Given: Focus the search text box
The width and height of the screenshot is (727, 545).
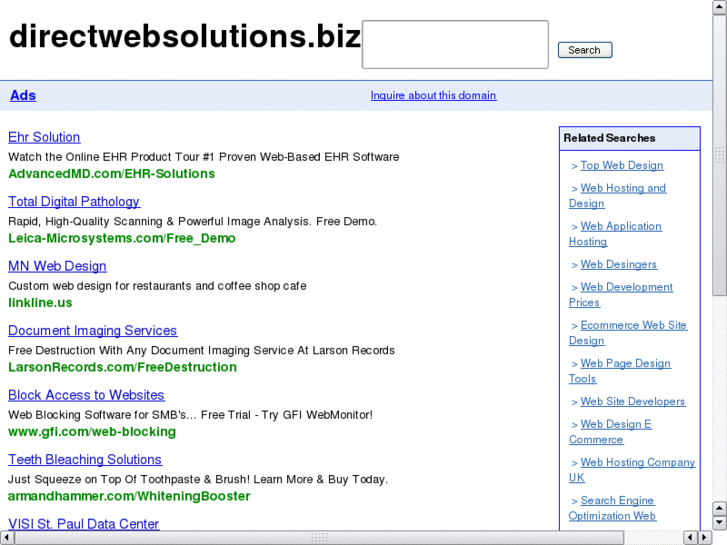Looking at the screenshot, I should 455,45.
